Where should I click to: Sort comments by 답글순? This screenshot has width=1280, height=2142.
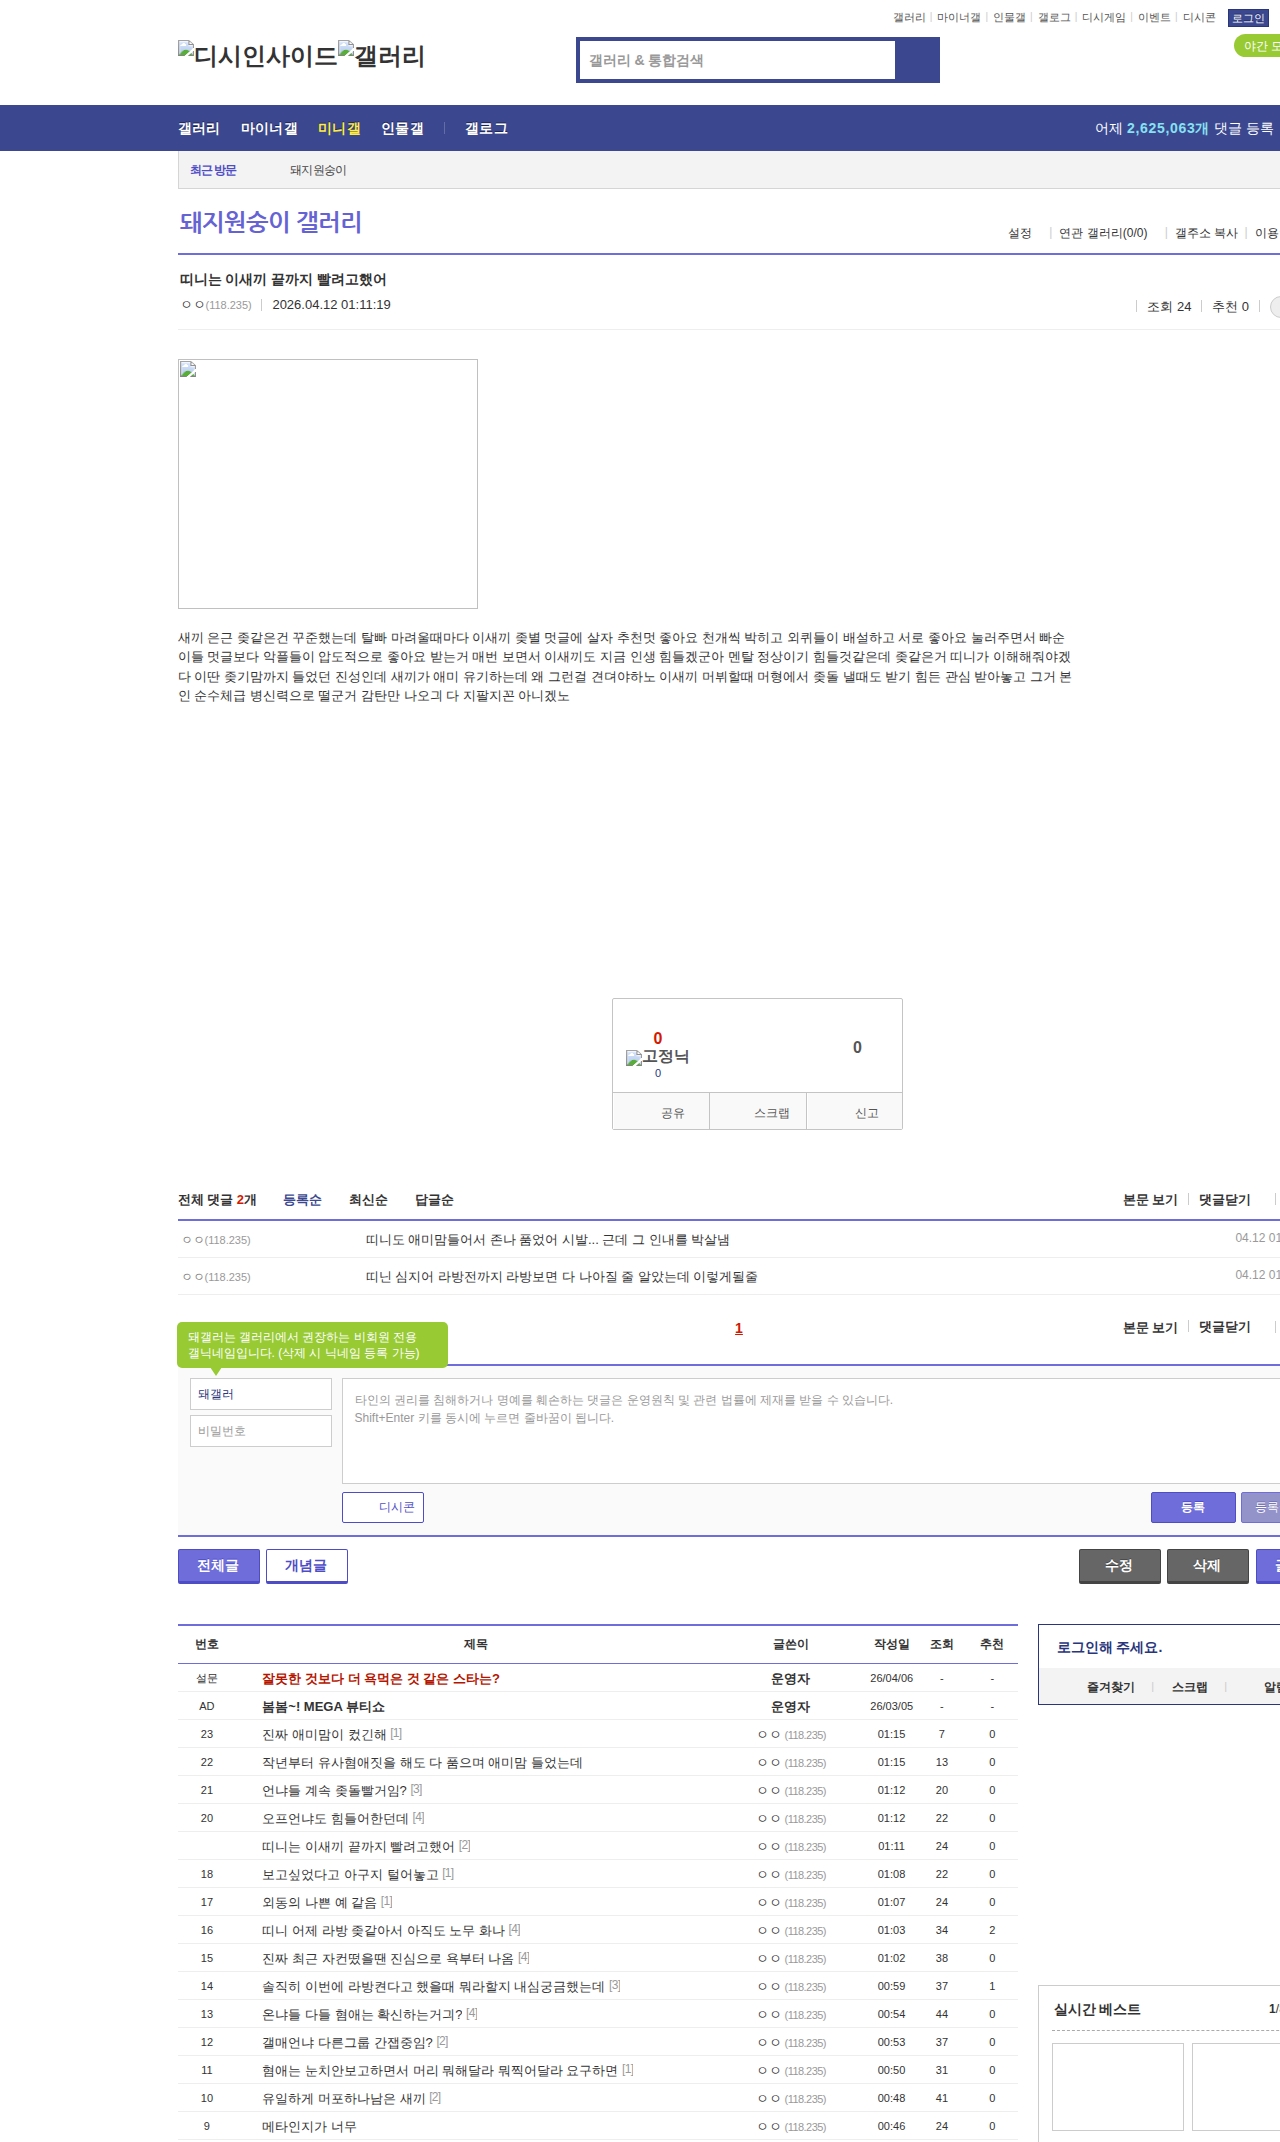point(434,1200)
